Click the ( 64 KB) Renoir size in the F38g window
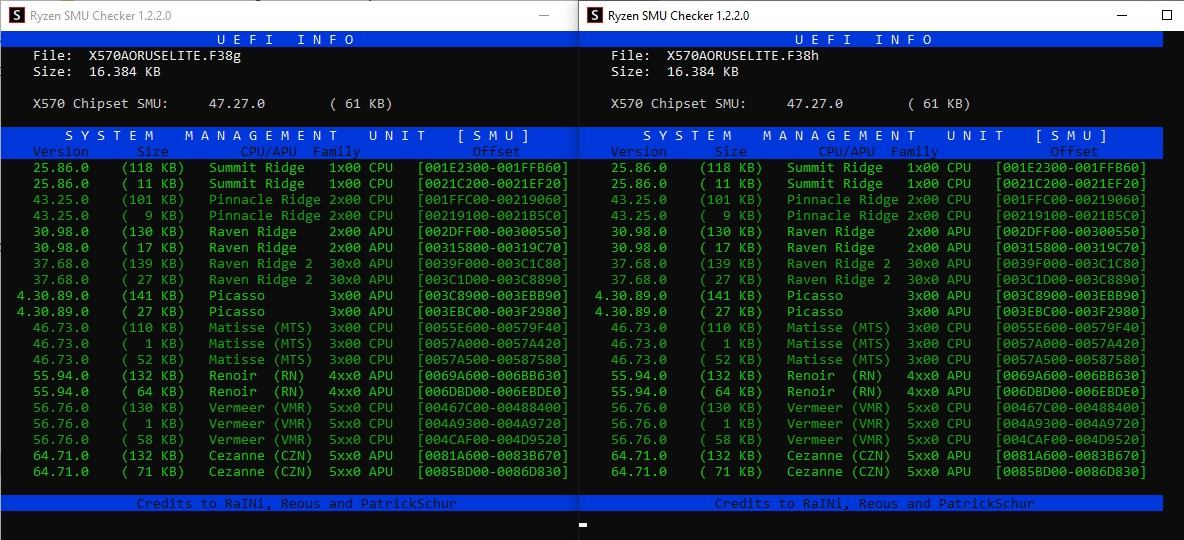 [x=153, y=391]
